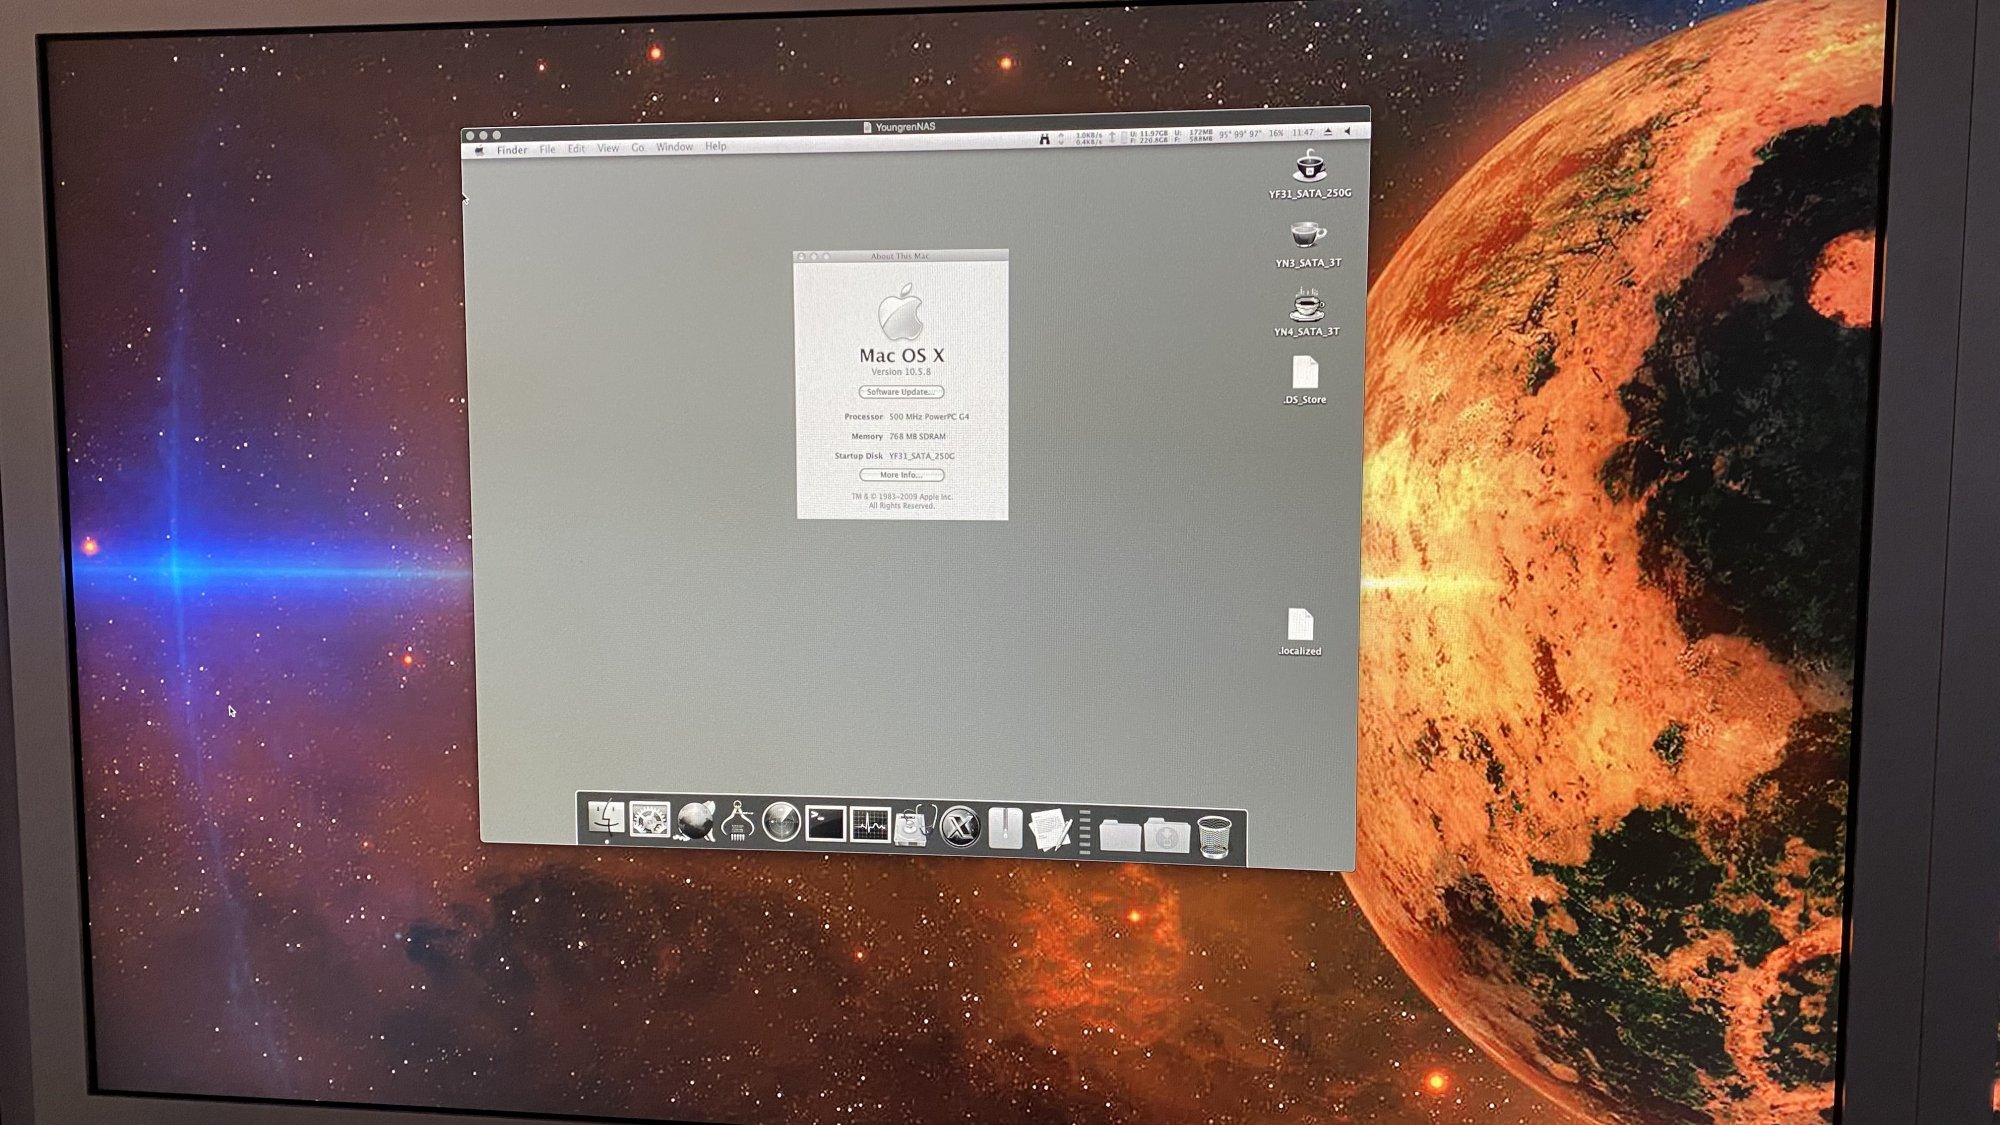Open the zipper archive icon in Dock
This screenshot has height=1125, width=2000.
point(1005,828)
